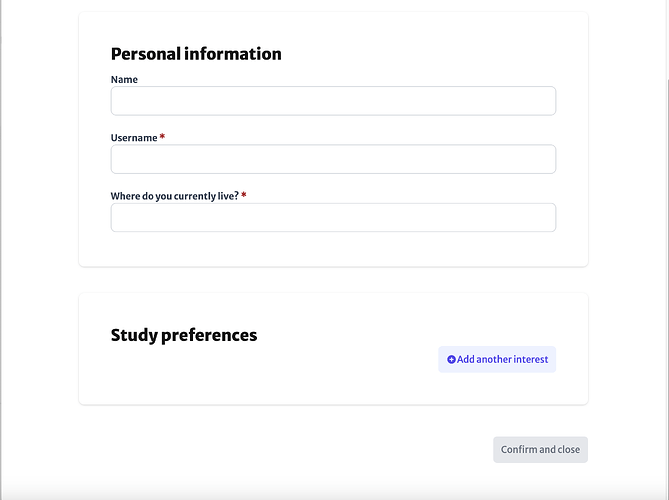Click the Username label text

point(134,138)
